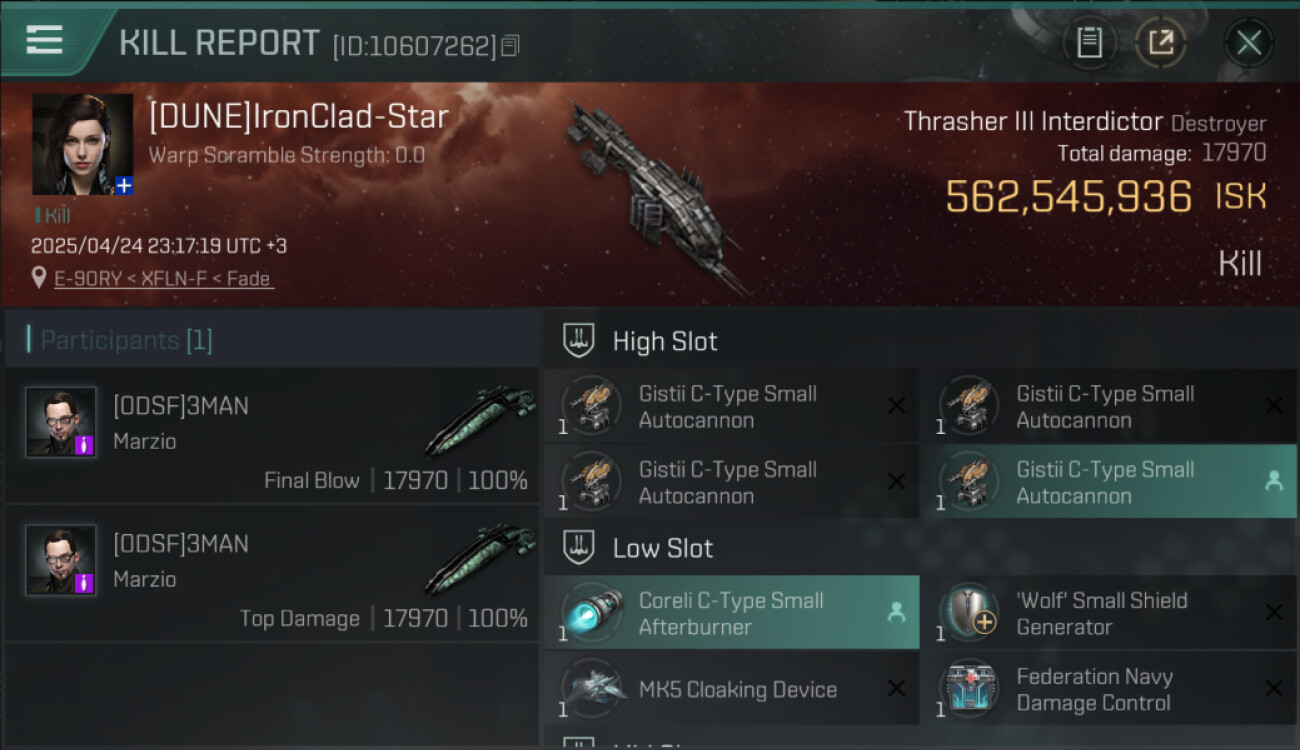
Task: Select Final Blow participant 3MAN portrait
Action: 61,422
